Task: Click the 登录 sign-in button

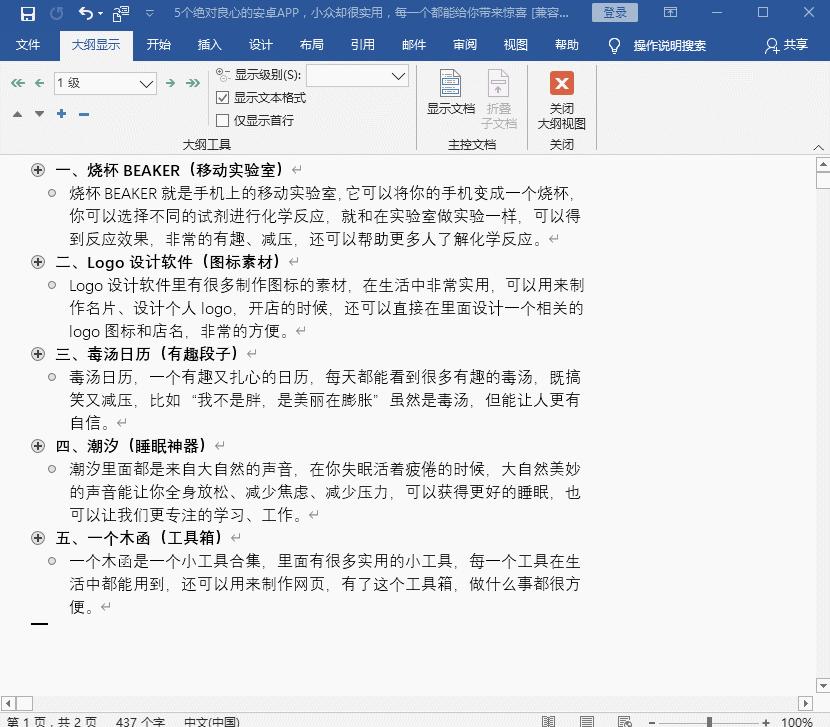Action: point(613,12)
